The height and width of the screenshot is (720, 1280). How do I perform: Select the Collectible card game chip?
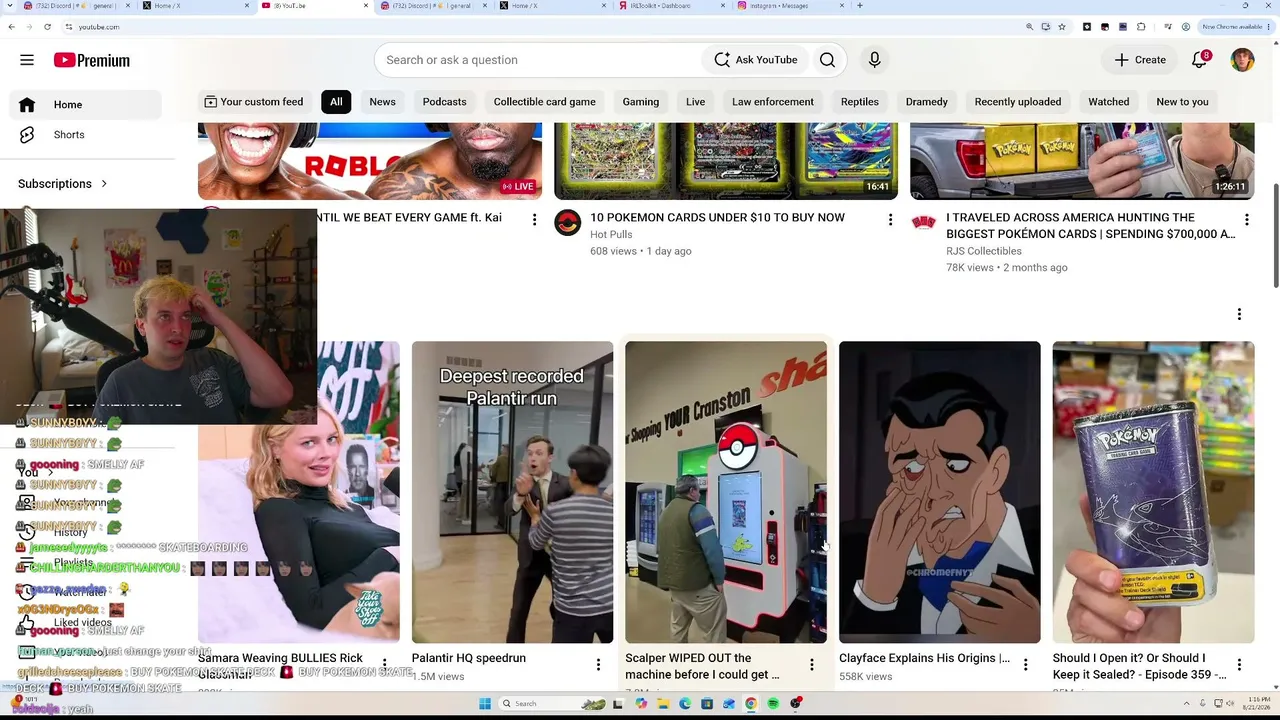pyautogui.click(x=544, y=102)
